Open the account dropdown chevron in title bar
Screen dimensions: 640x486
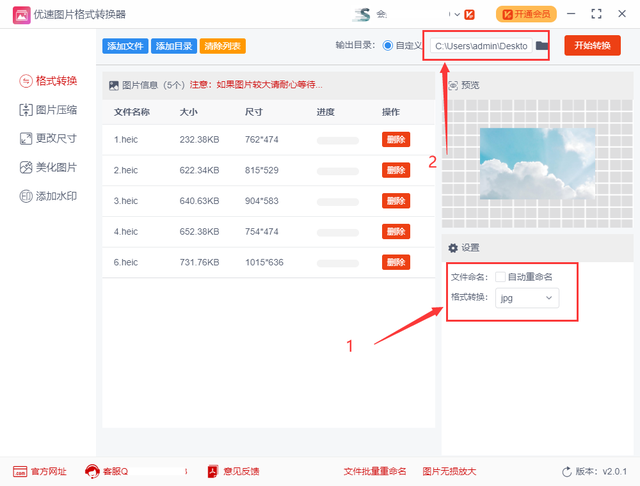(457, 15)
